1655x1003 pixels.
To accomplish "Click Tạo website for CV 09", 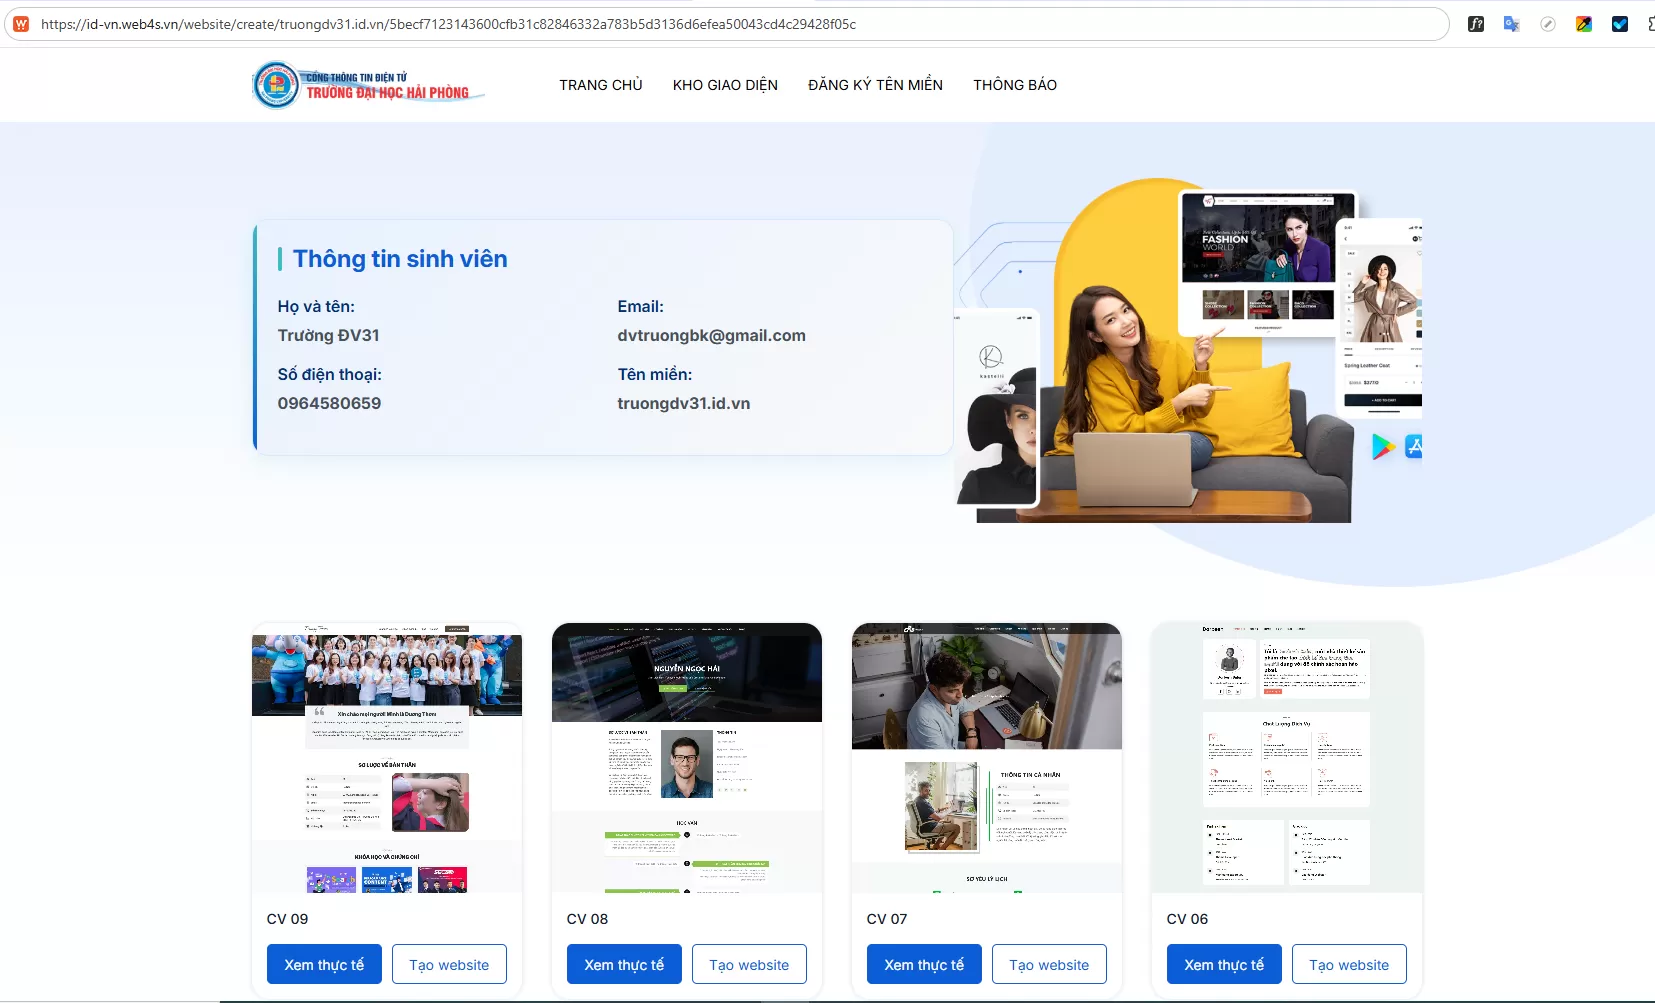I will [449, 964].
